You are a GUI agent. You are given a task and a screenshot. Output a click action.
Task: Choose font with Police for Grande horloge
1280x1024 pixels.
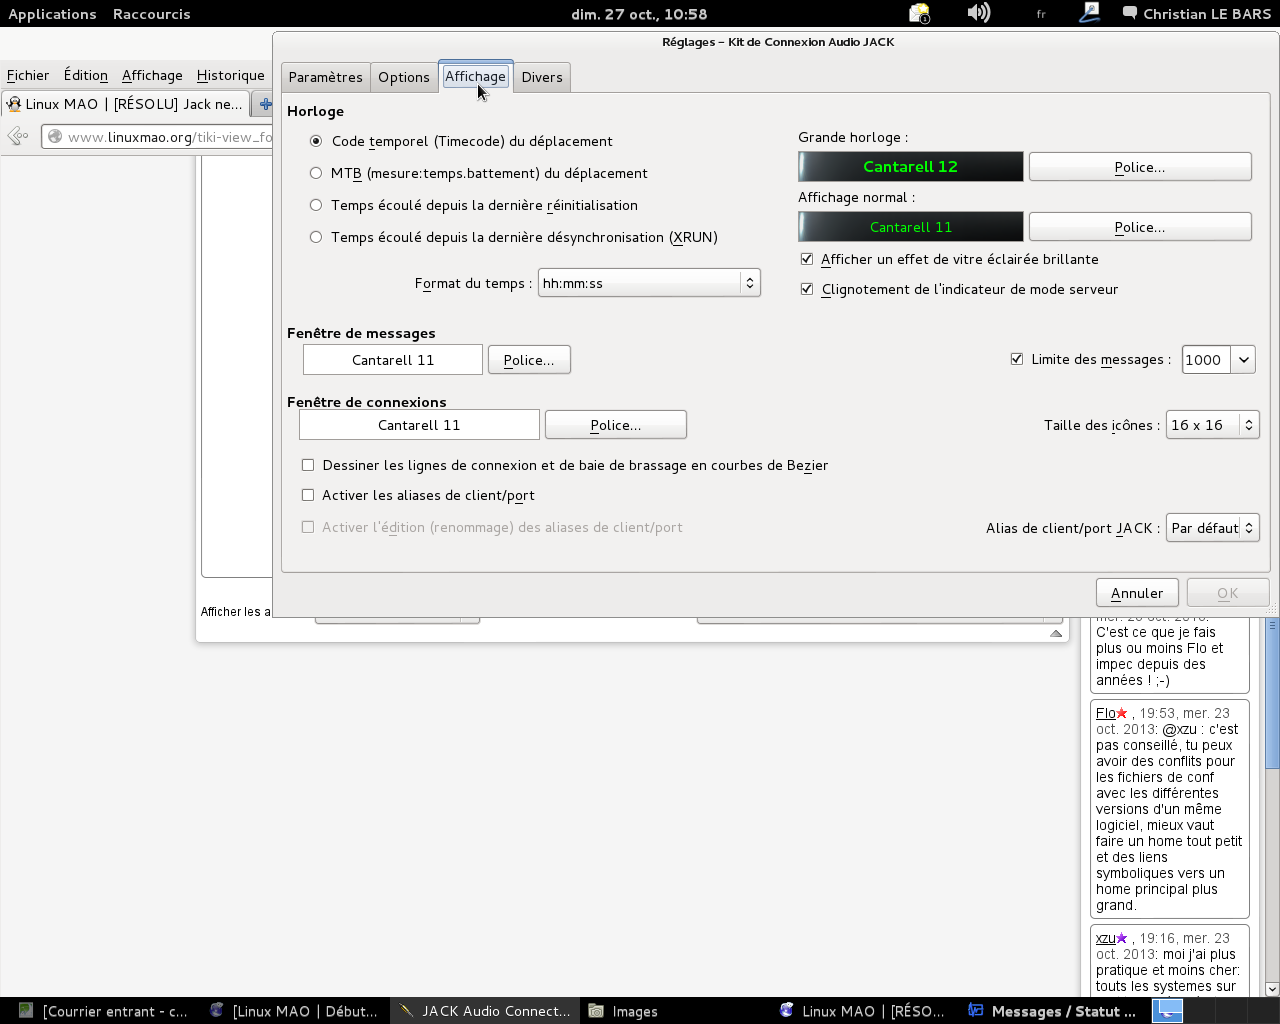pos(1140,167)
